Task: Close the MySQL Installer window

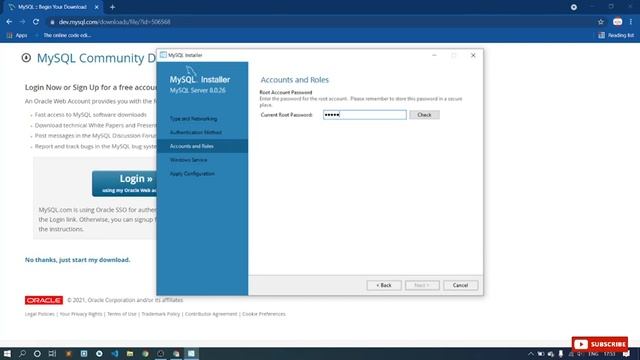Action: point(473,55)
